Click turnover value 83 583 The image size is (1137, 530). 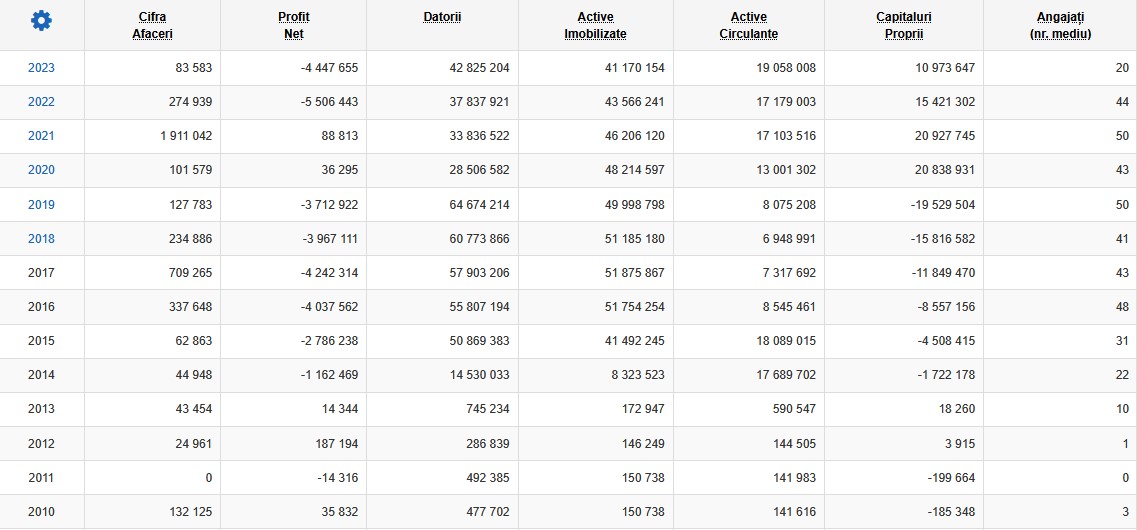194,68
